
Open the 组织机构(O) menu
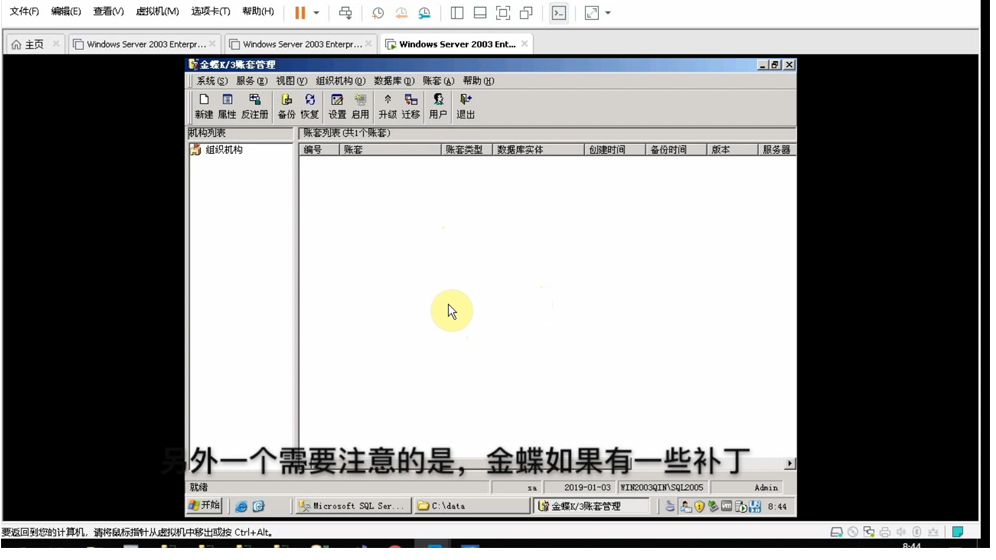pyautogui.click(x=340, y=81)
